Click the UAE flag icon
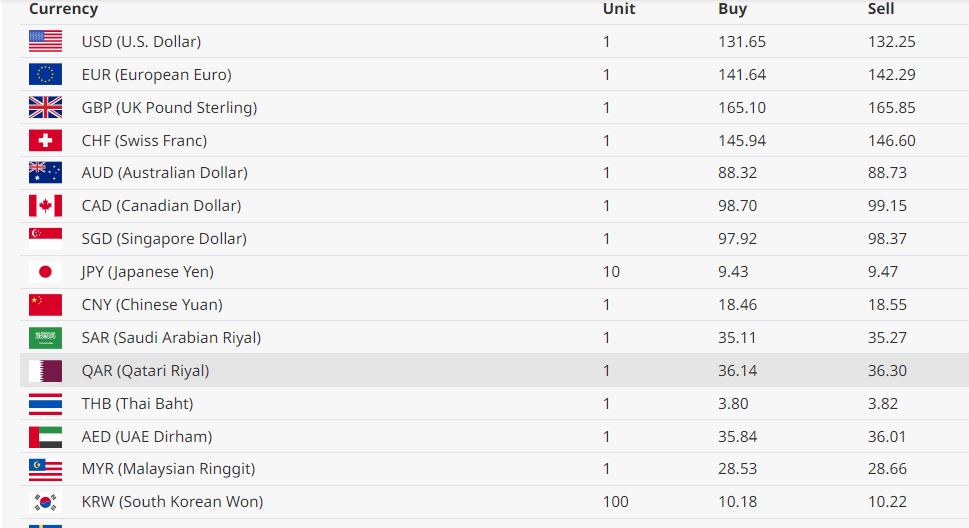This screenshot has height=528, width=969. click(x=45, y=437)
